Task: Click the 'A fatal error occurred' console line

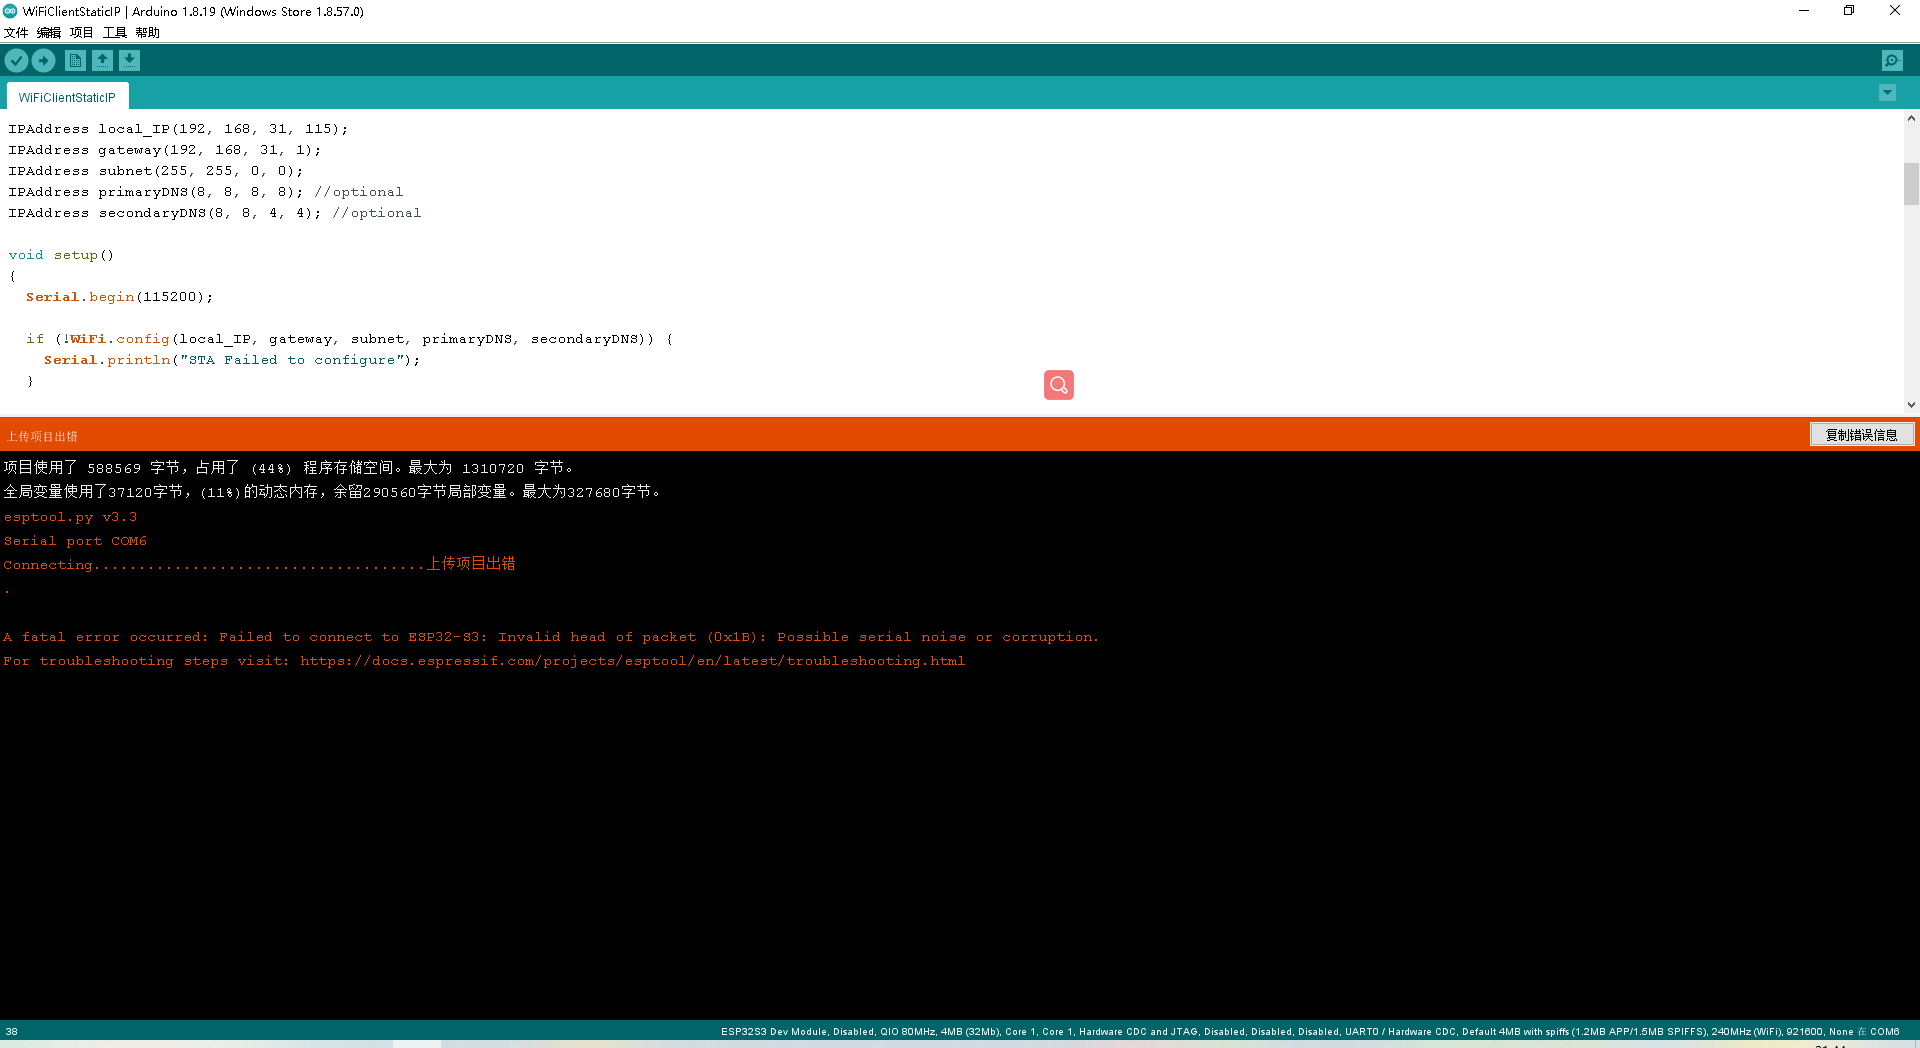Action: (x=551, y=637)
